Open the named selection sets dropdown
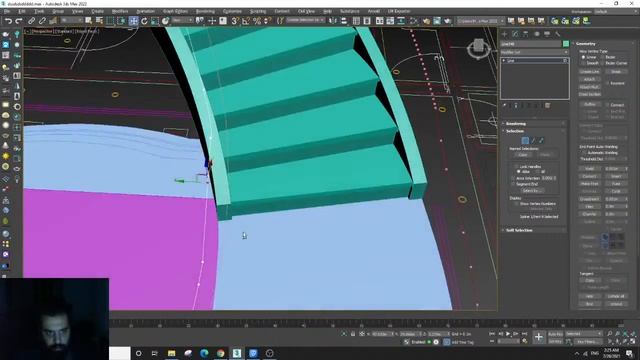 coord(305,20)
